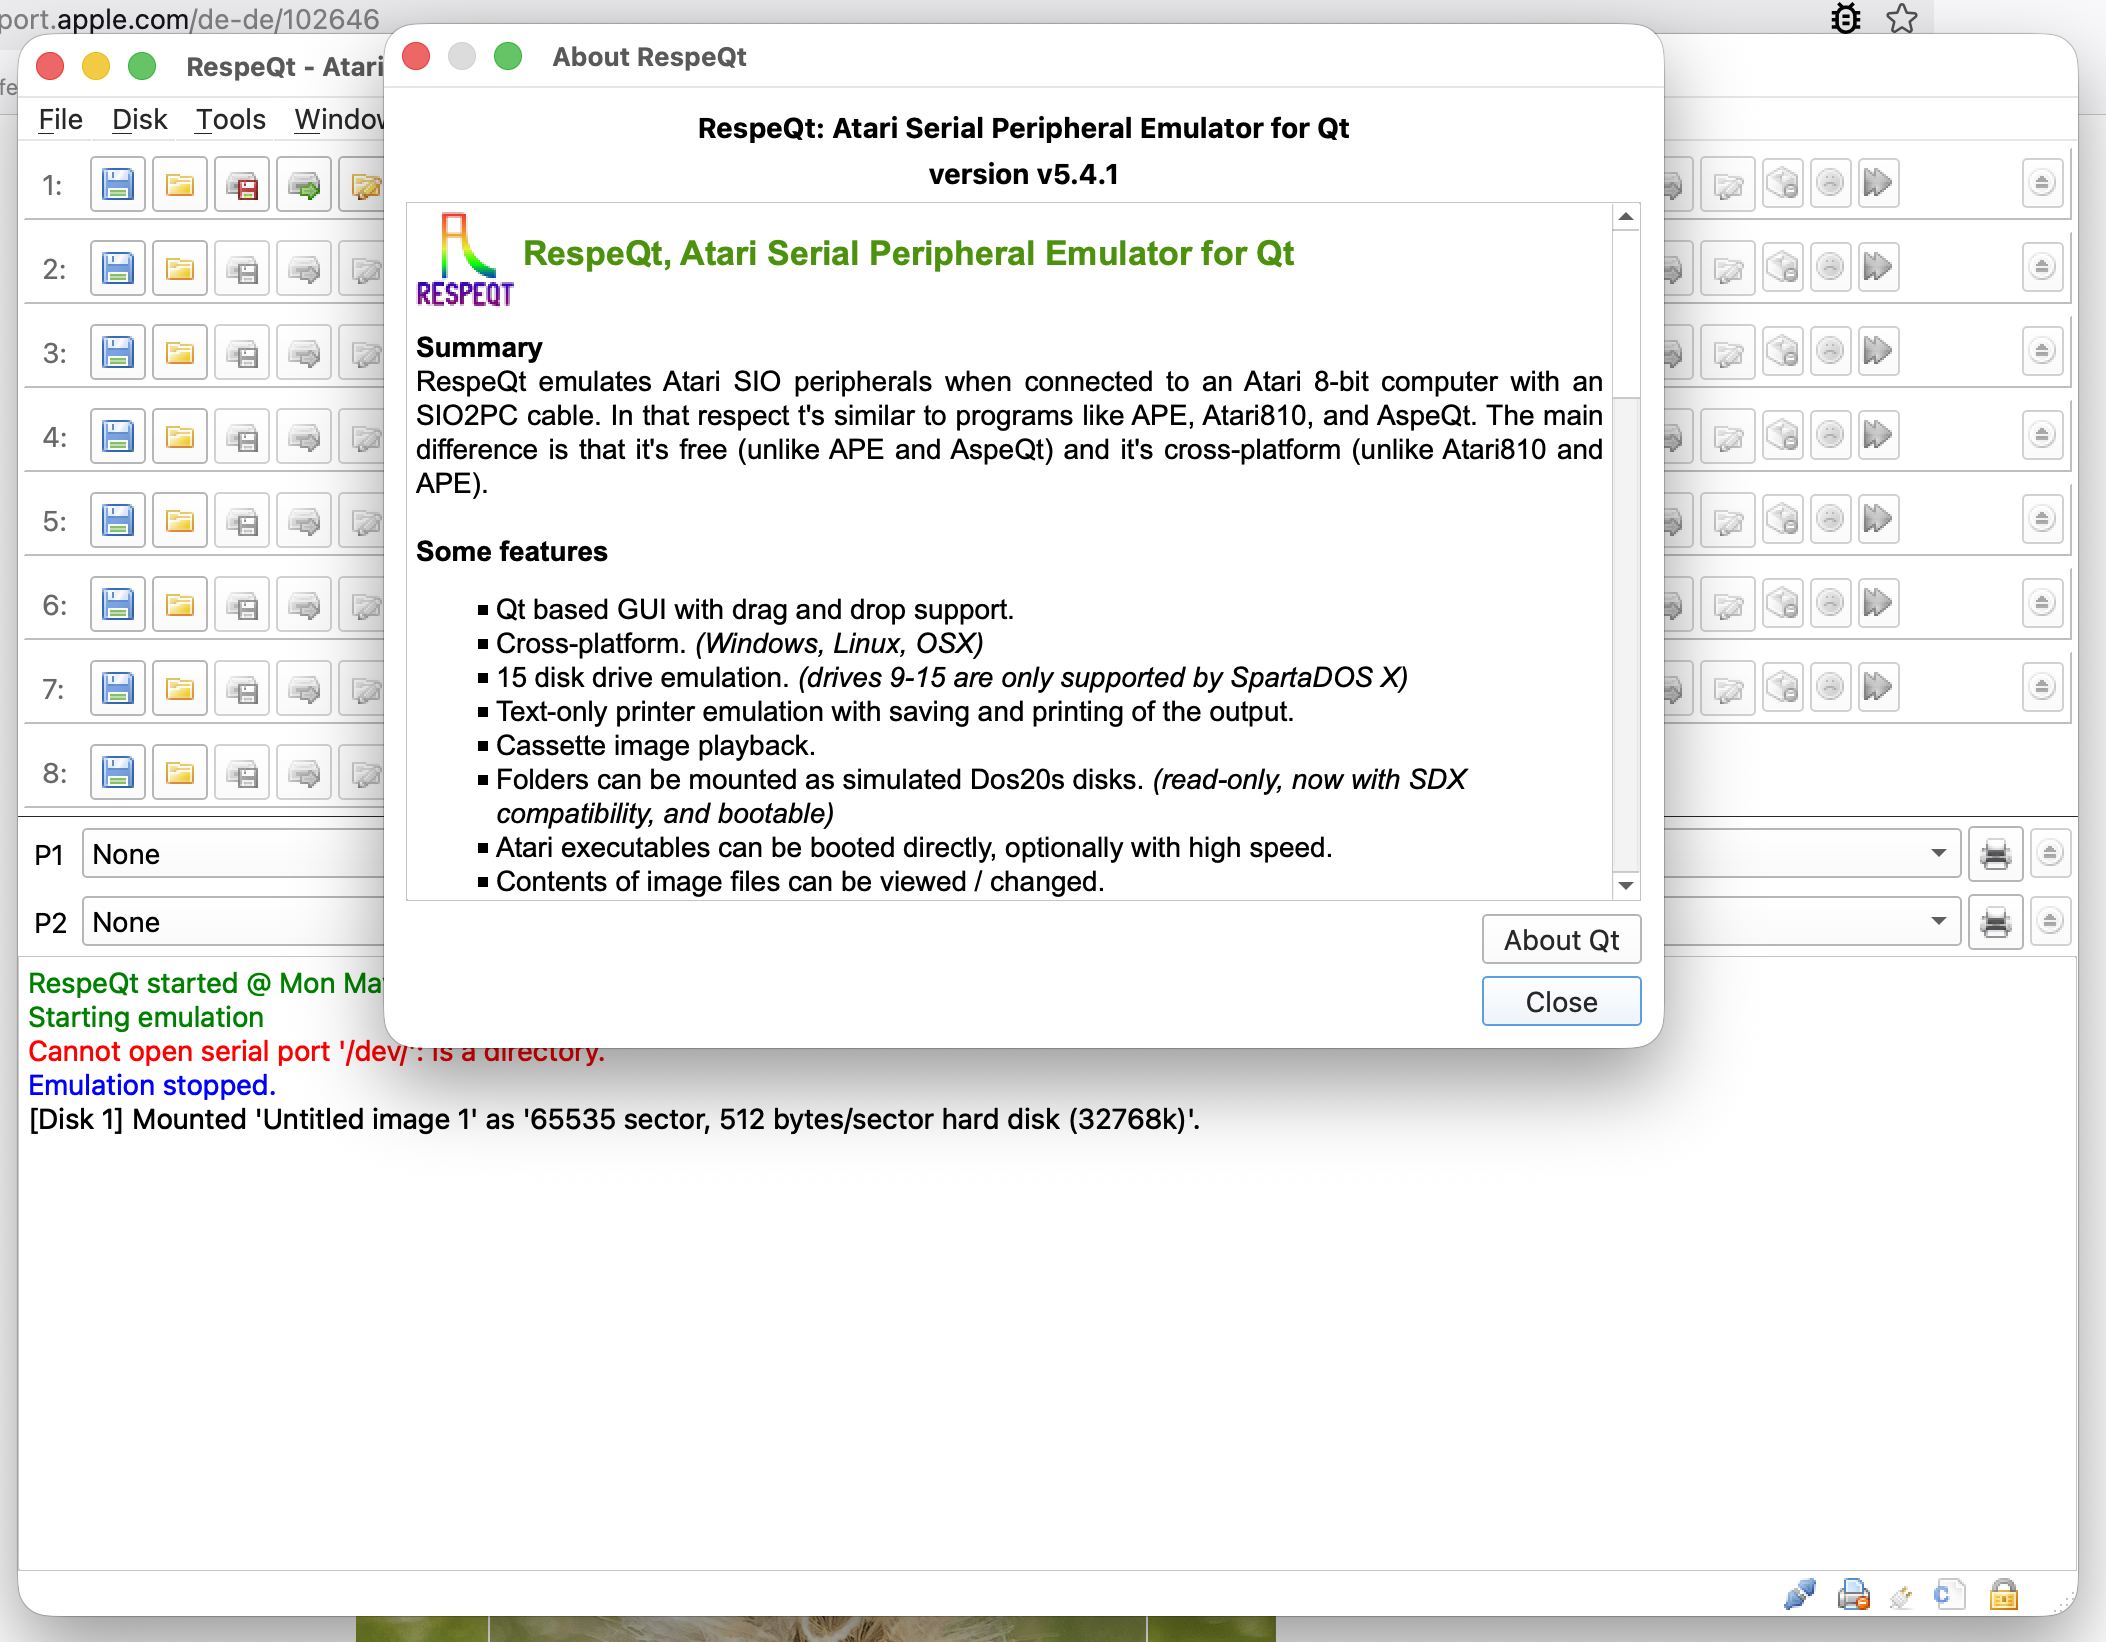Click the blue floppy disk icon for drive 5
Image resolution: width=2106 pixels, height=1642 pixels.
(118, 521)
